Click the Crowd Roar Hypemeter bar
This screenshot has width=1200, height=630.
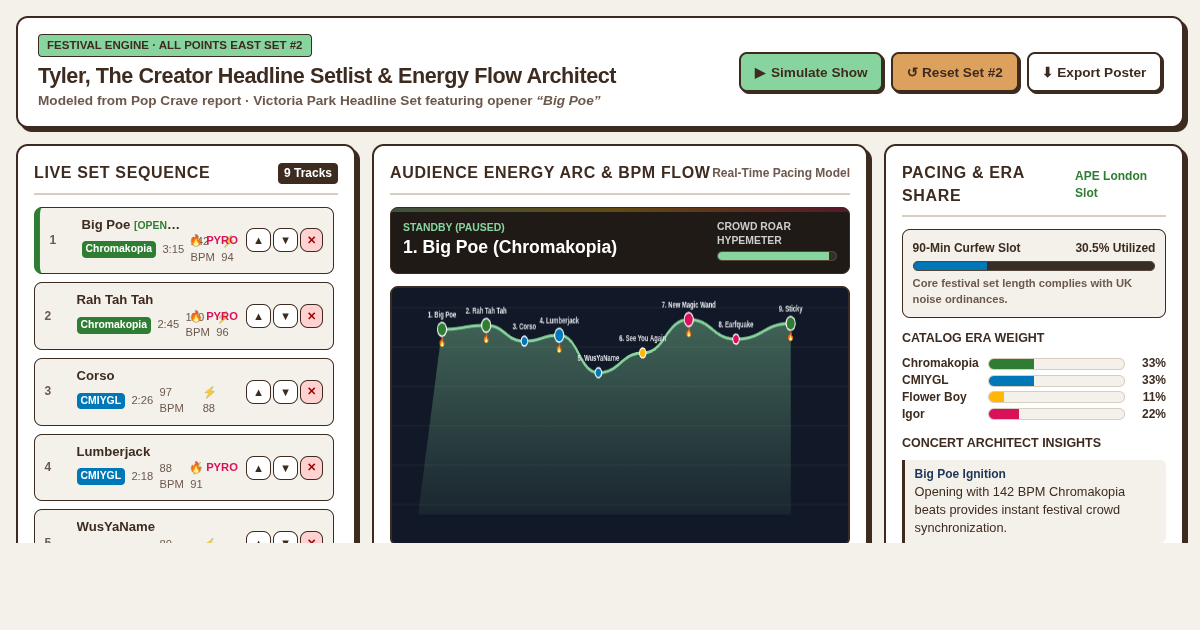point(777,256)
